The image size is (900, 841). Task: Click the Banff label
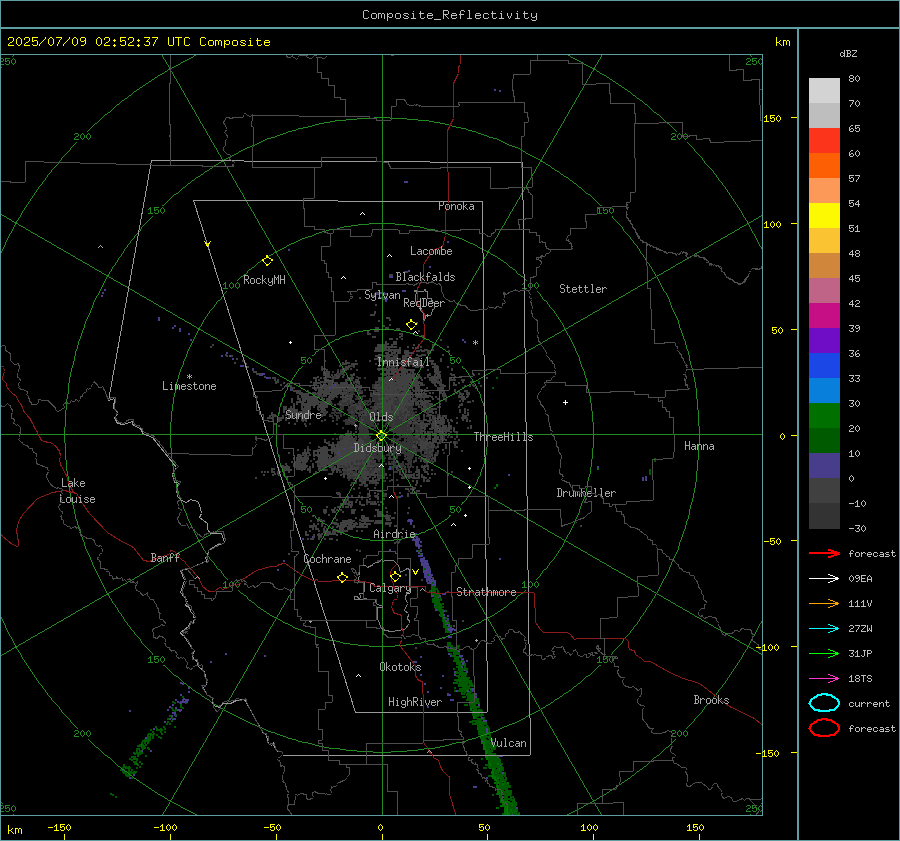165,557
